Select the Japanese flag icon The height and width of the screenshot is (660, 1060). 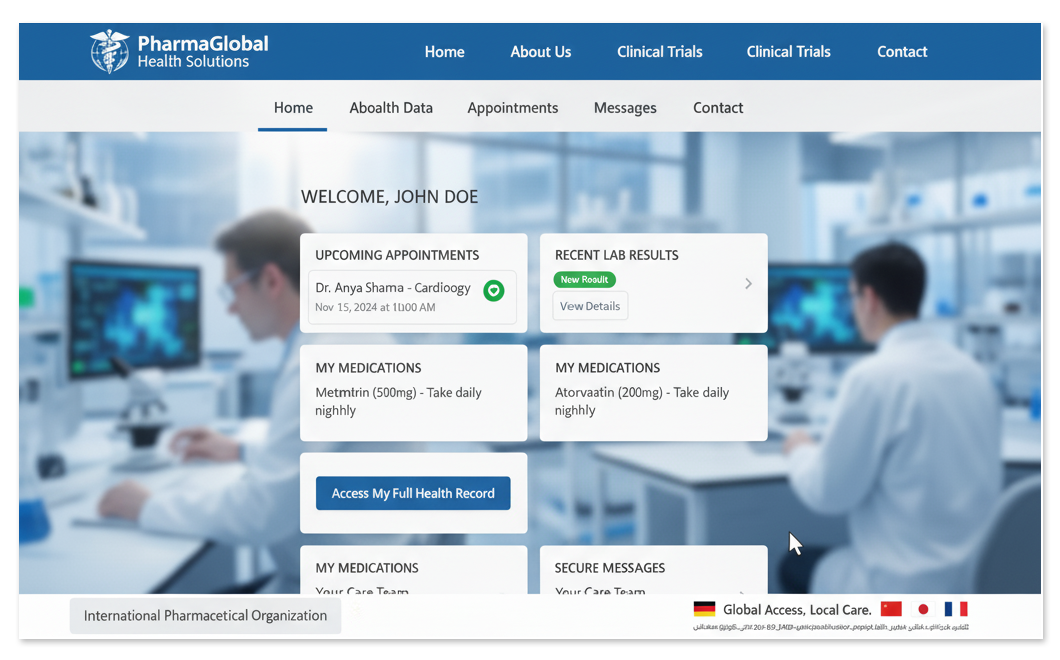click(923, 609)
